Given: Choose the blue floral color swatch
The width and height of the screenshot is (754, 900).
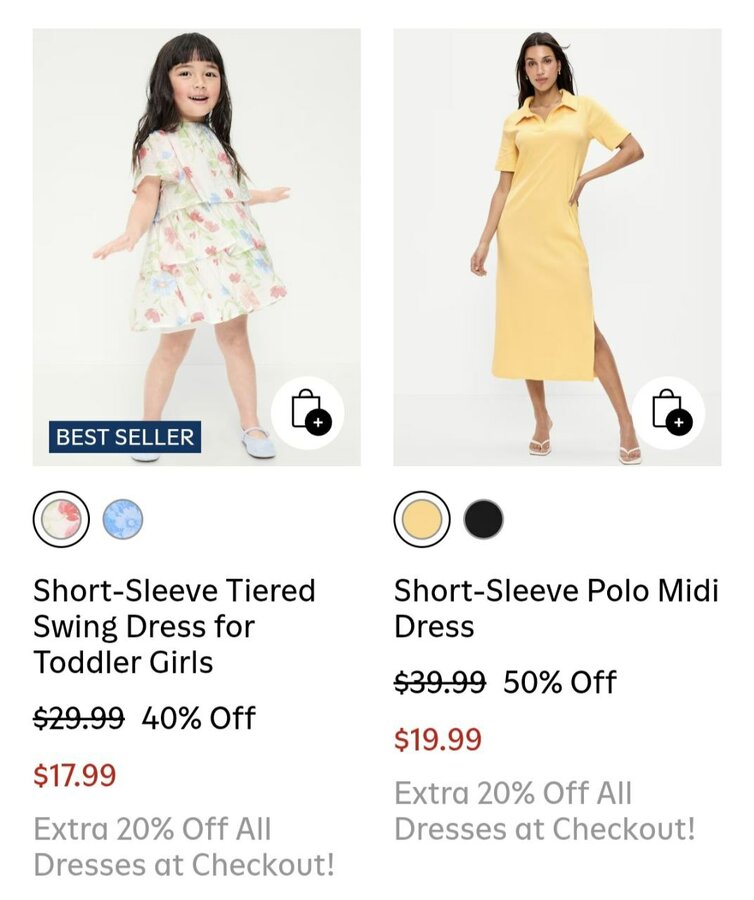Looking at the screenshot, I should (x=123, y=519).
